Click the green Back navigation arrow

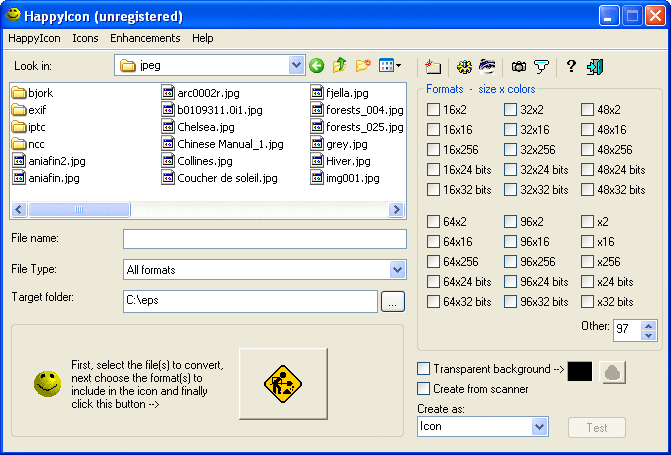click(317, 66)
